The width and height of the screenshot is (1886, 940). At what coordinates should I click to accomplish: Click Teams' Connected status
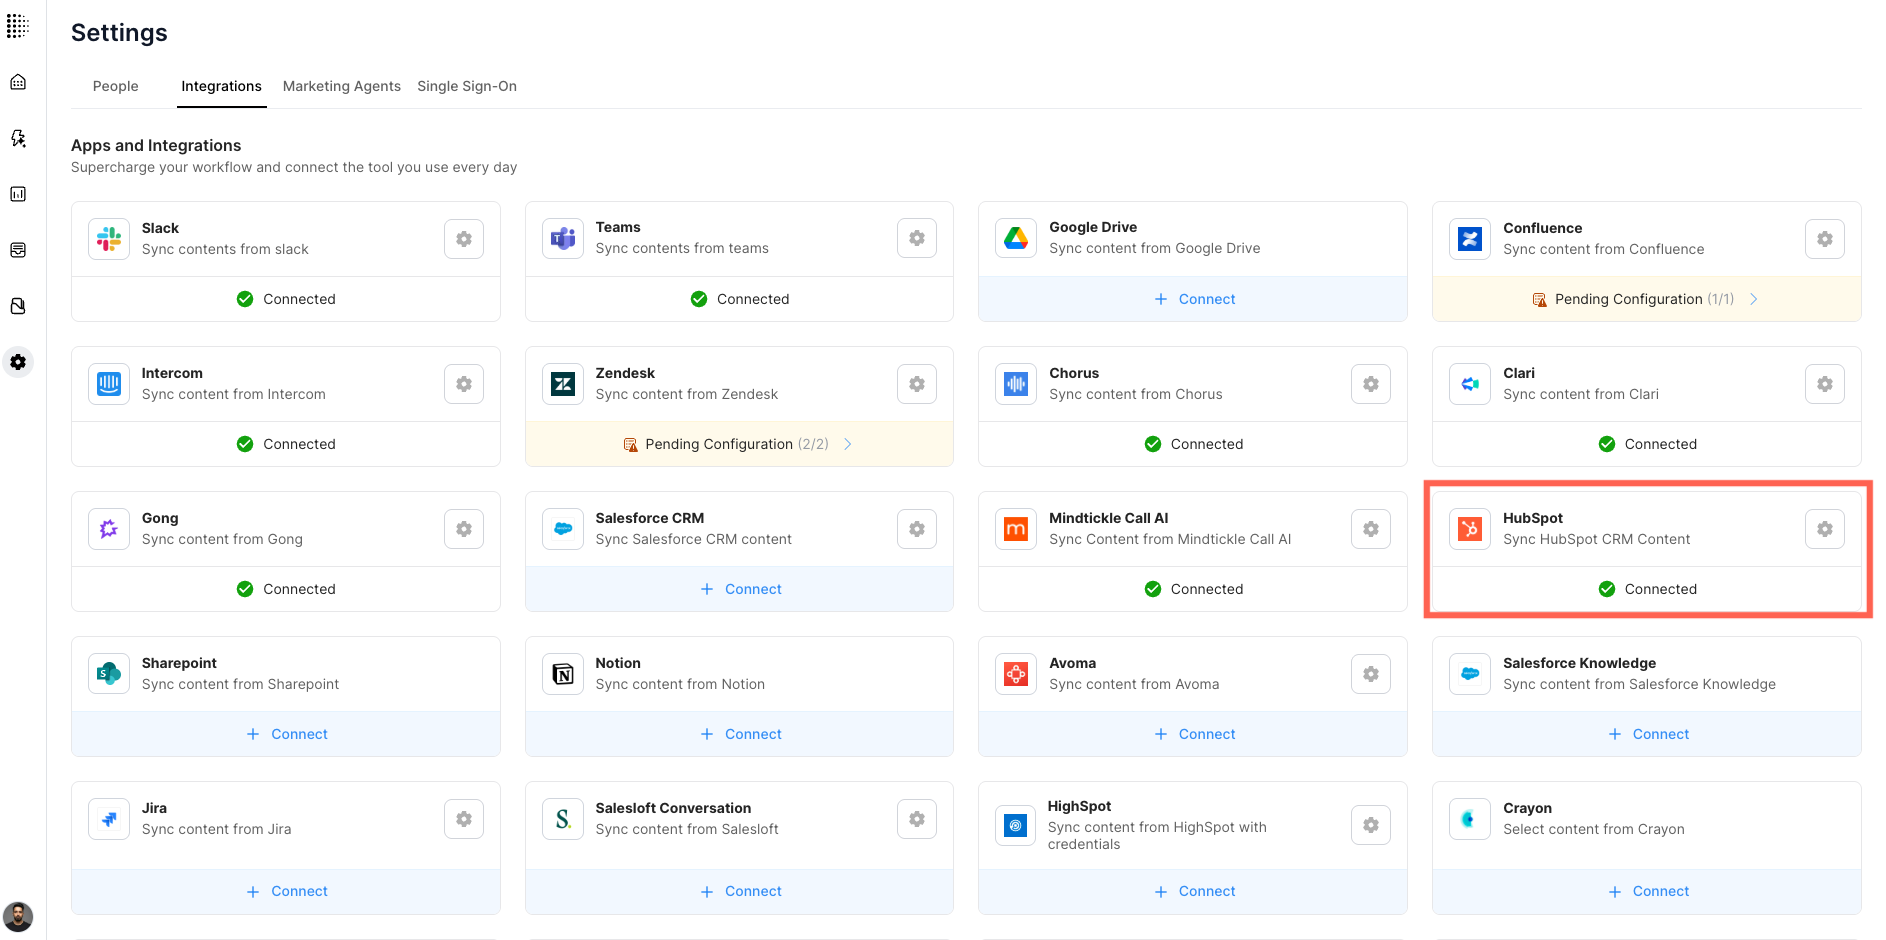pos(740,299)
